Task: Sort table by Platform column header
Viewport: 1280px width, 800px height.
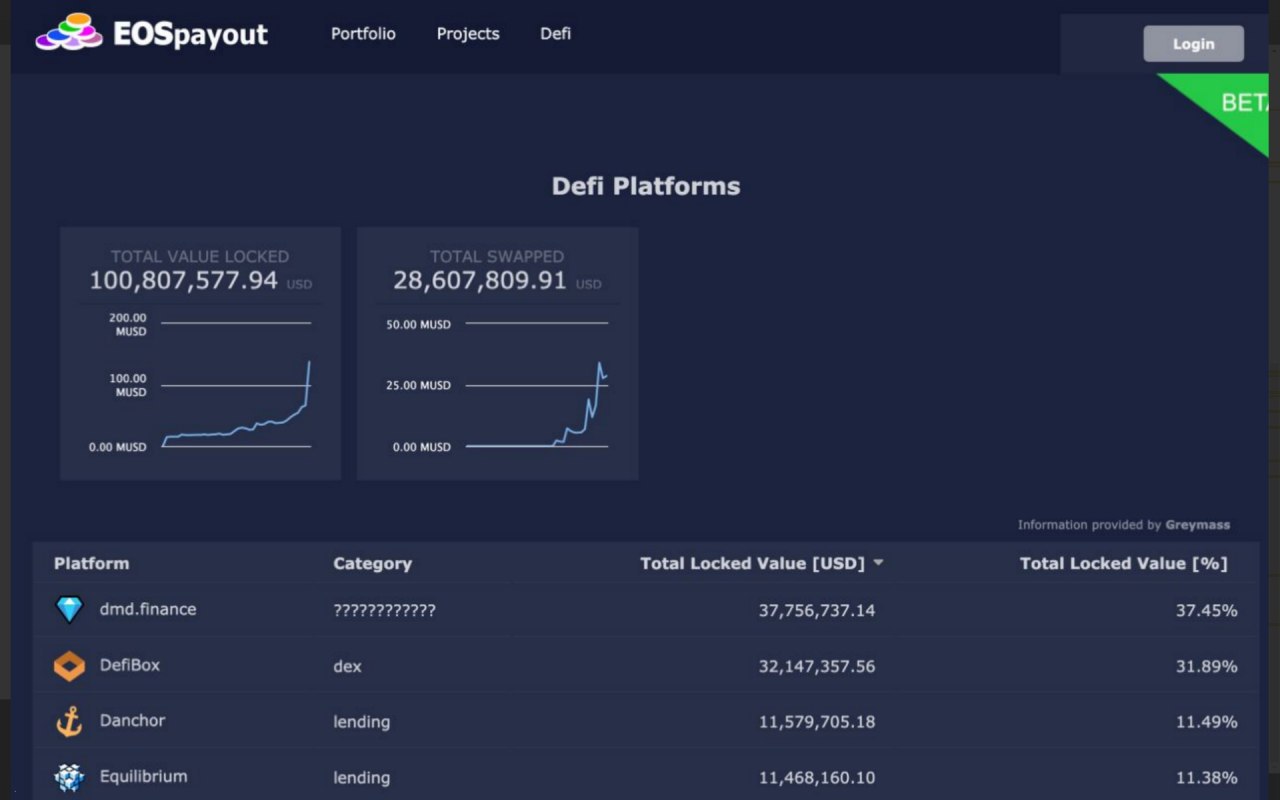Action: pos(91,563)
